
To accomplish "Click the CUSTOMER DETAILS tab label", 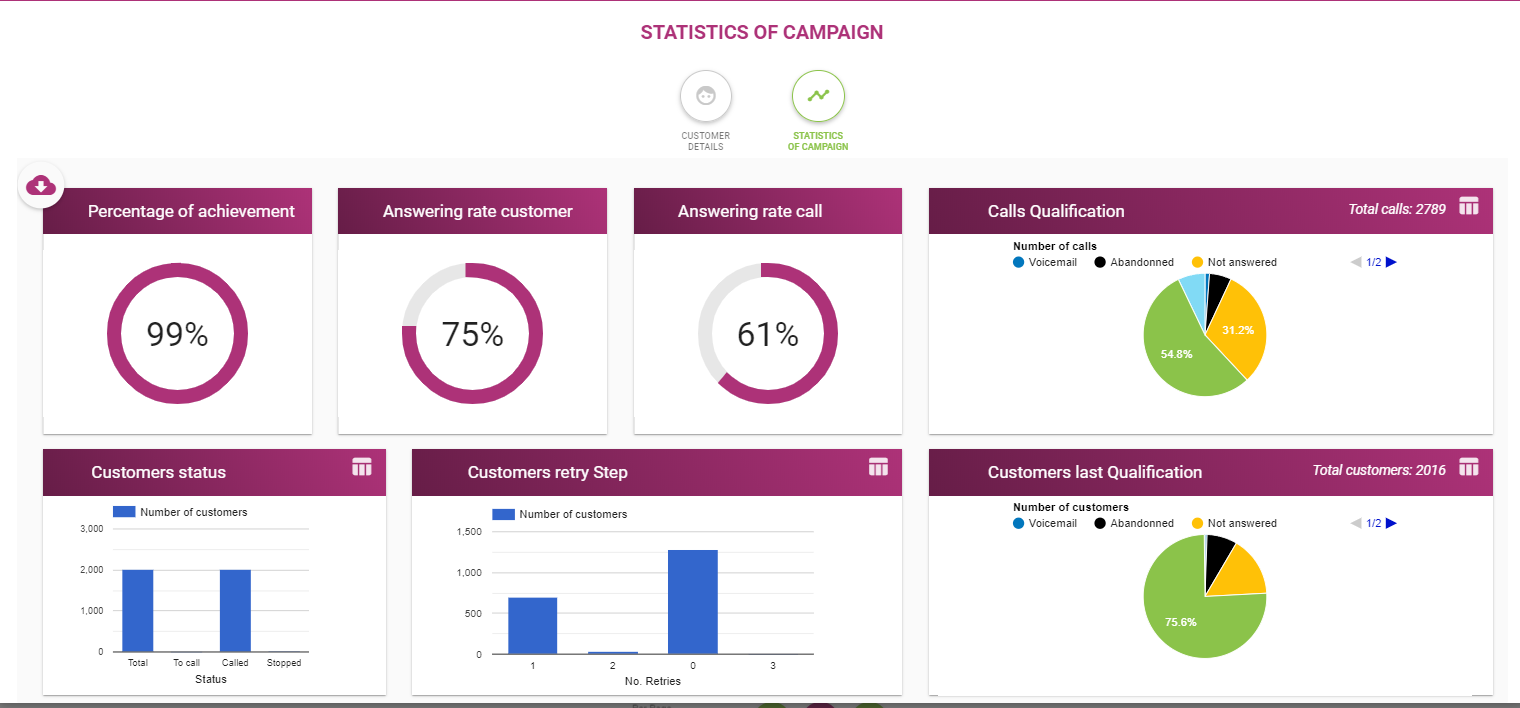I will [706, 141].
